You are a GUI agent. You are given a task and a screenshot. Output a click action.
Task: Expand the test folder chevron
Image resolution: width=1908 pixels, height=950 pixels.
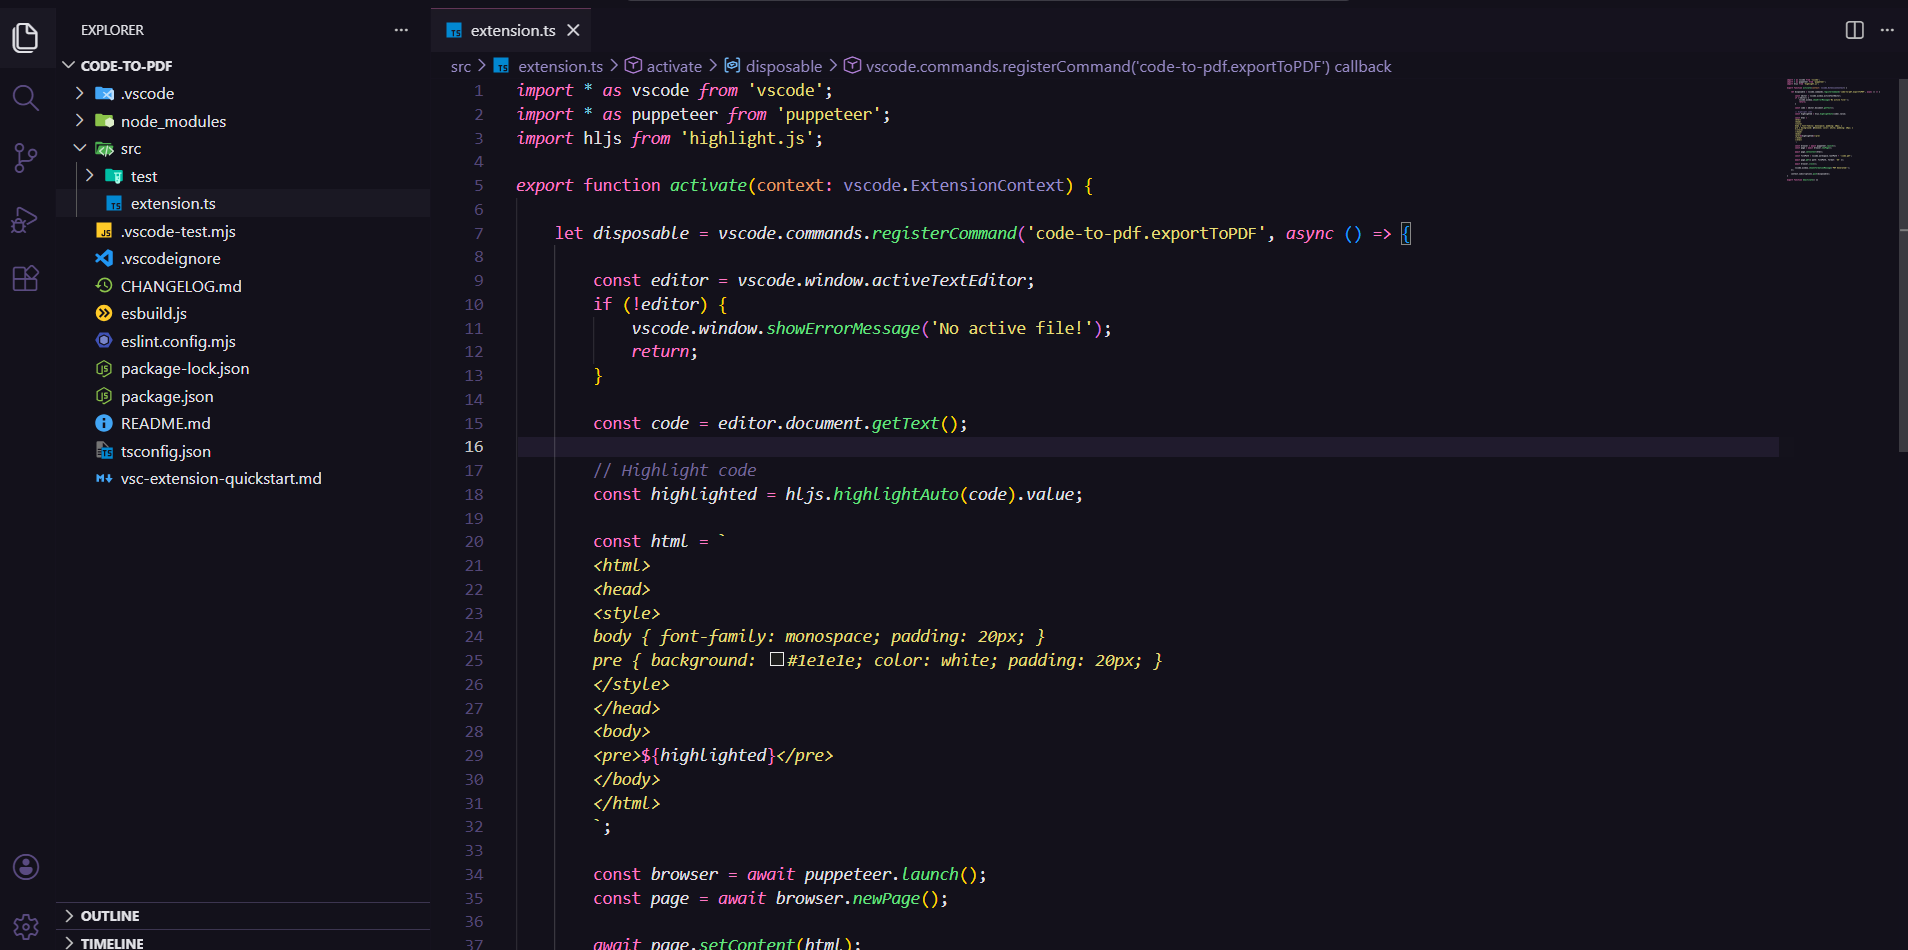(89, 176)
